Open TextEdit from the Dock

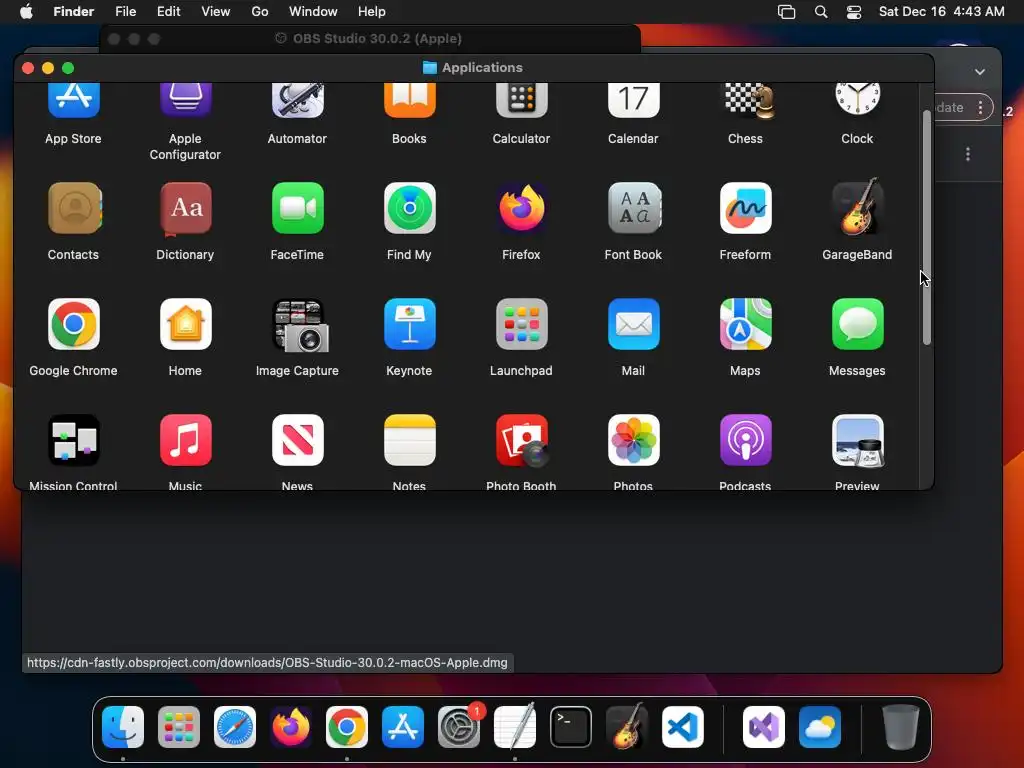click(515, 726)
